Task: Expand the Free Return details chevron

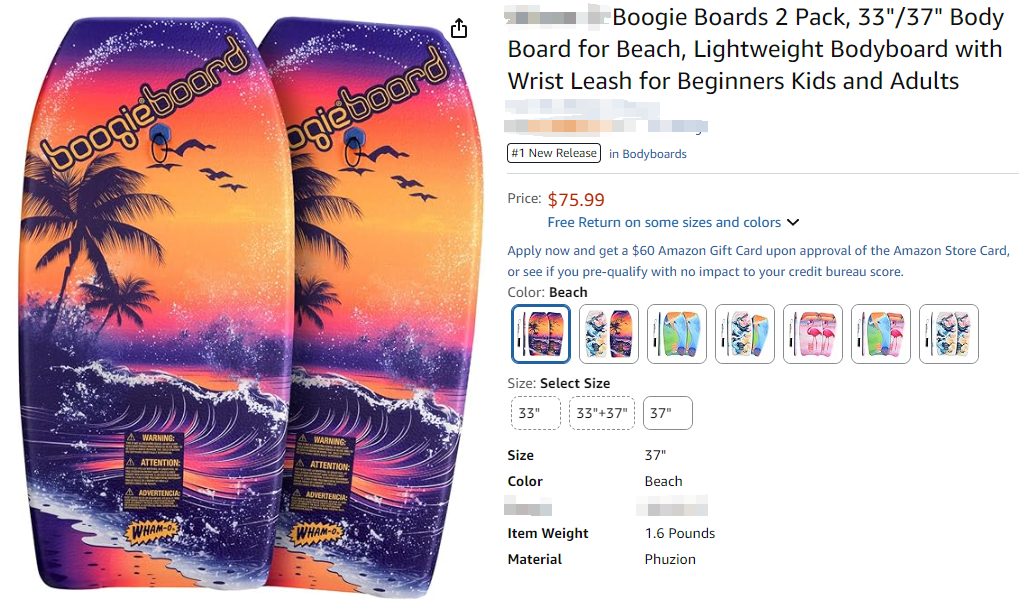Action: tap(793, 223)
